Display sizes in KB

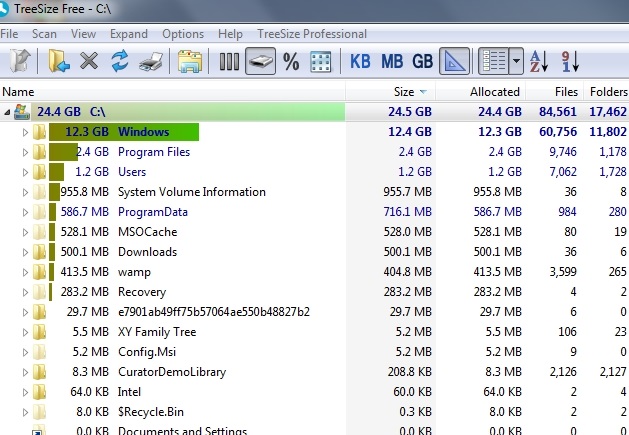click(360, 62)
